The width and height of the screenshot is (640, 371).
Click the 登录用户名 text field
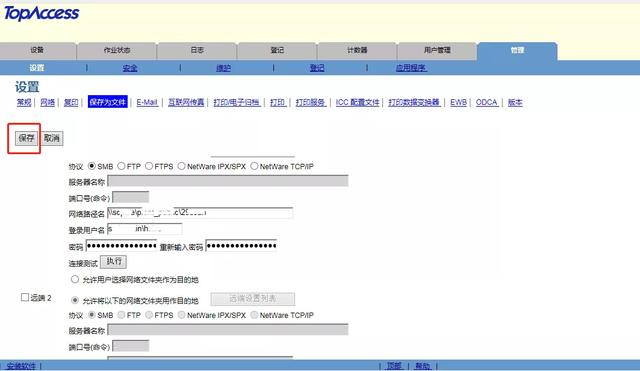point(144,229)
